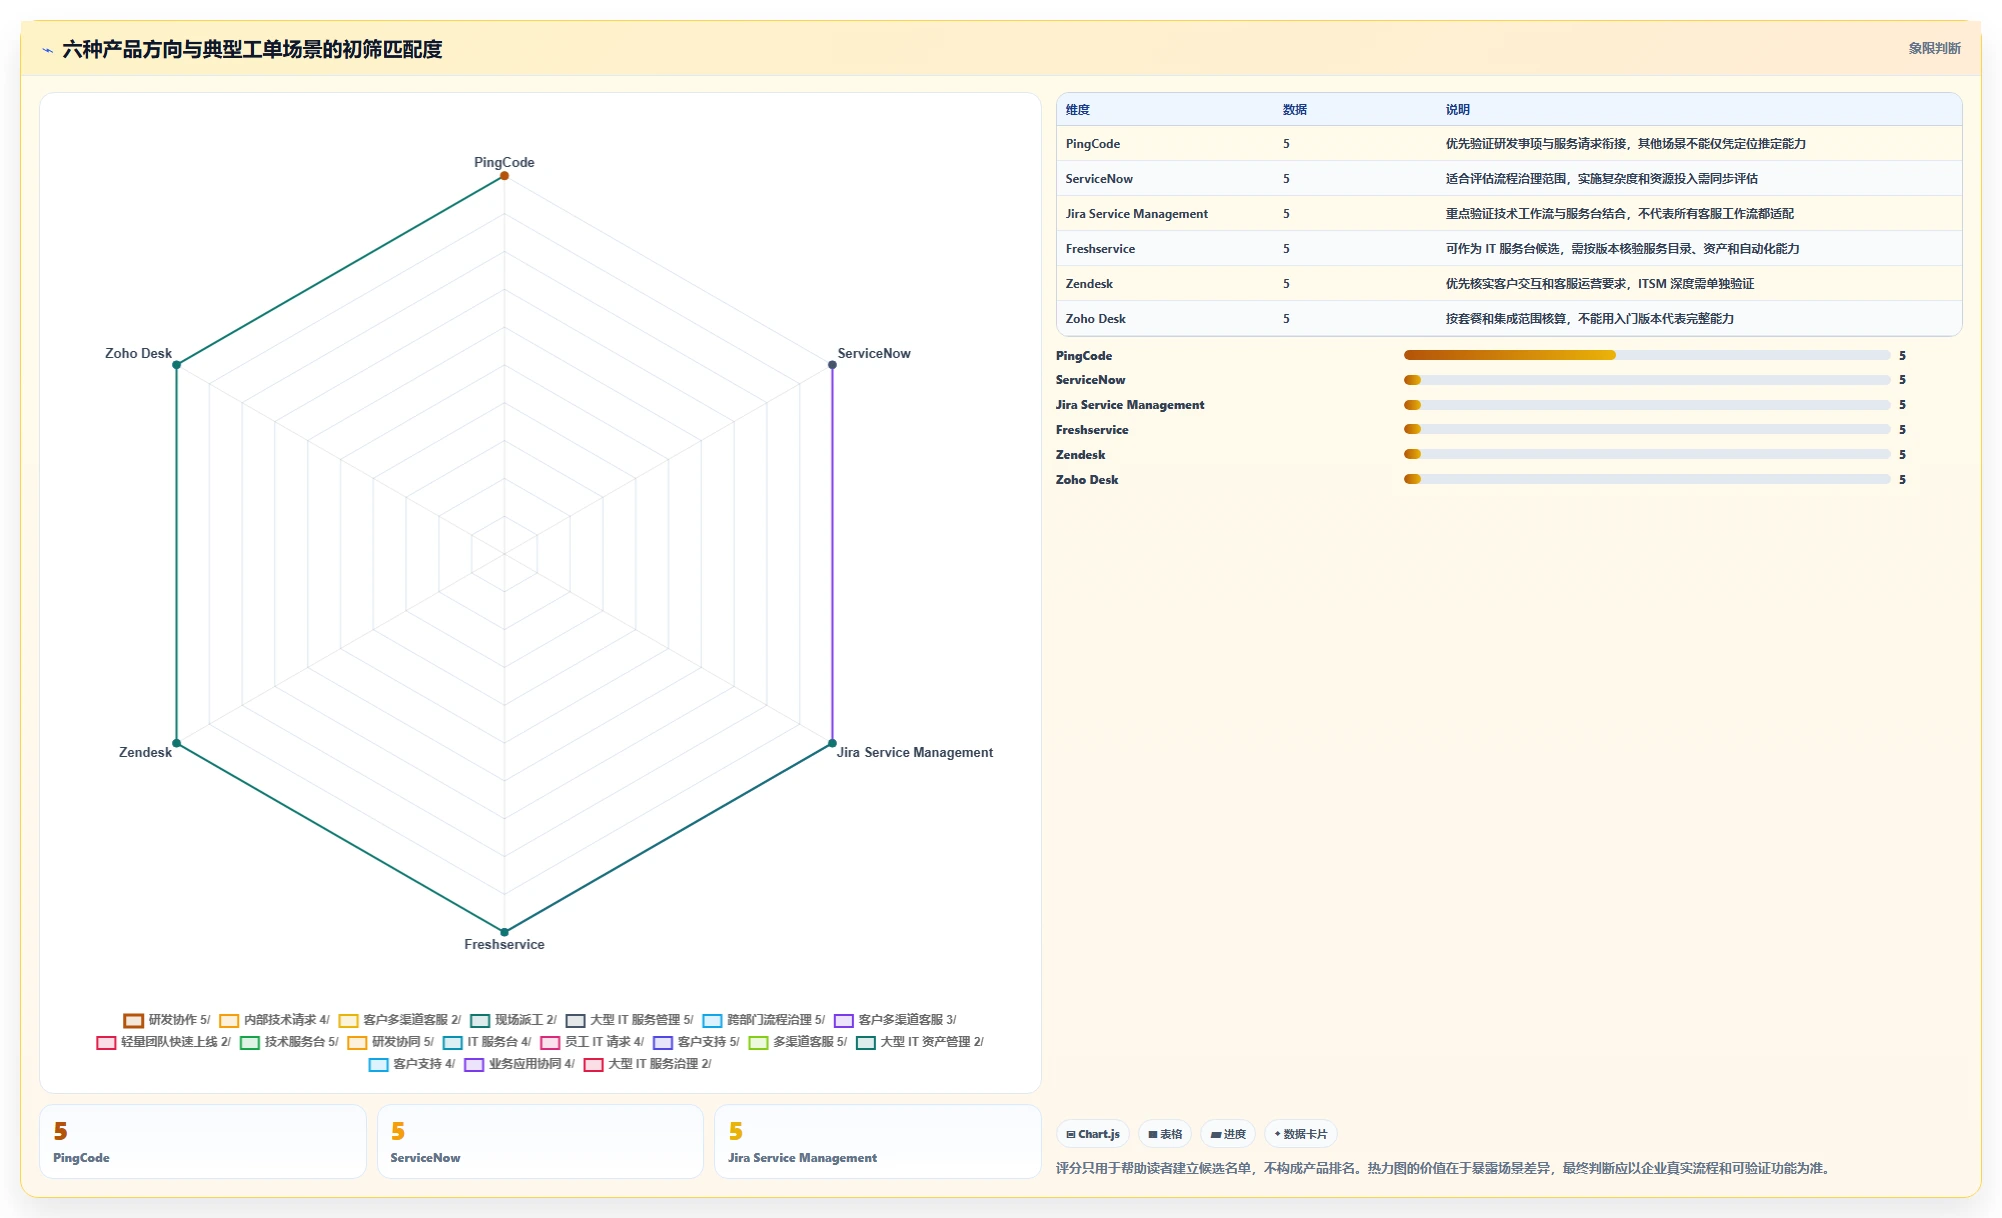
Task: Open the ServiceNow score card
Action: pyautogui.click(x=540, y=1142)
